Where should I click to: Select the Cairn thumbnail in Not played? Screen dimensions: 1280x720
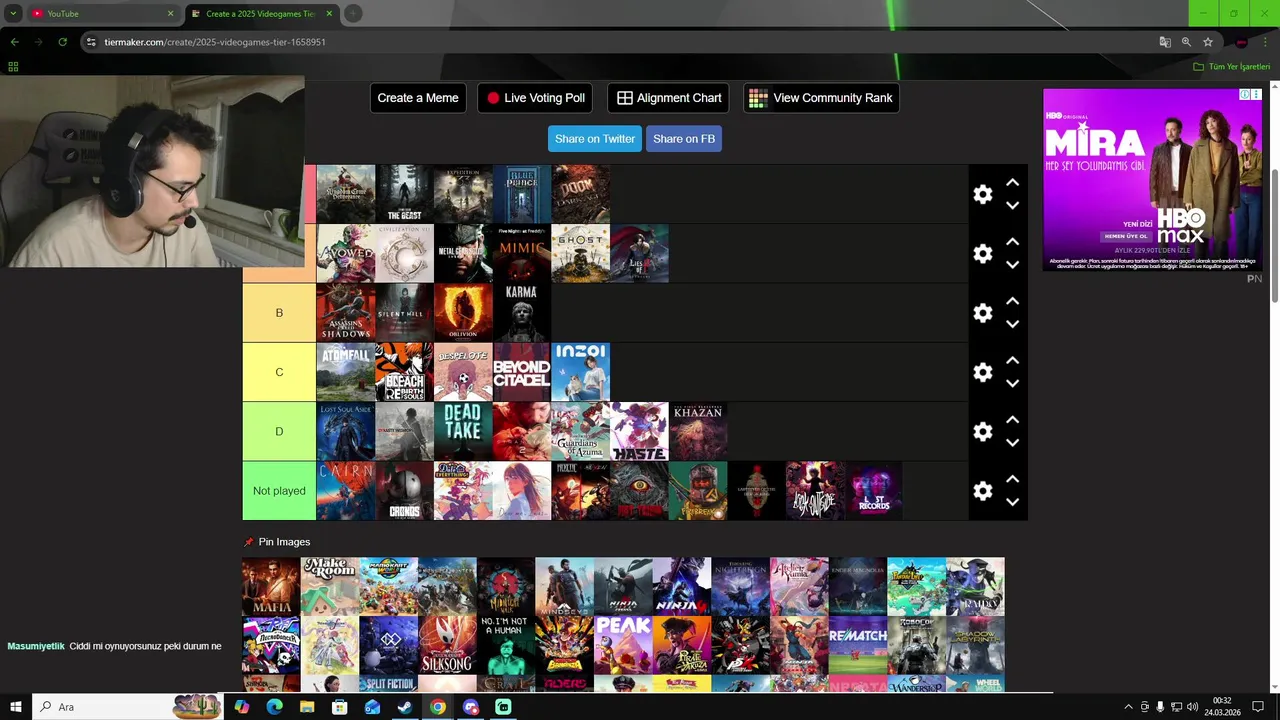tap(346, 491)
